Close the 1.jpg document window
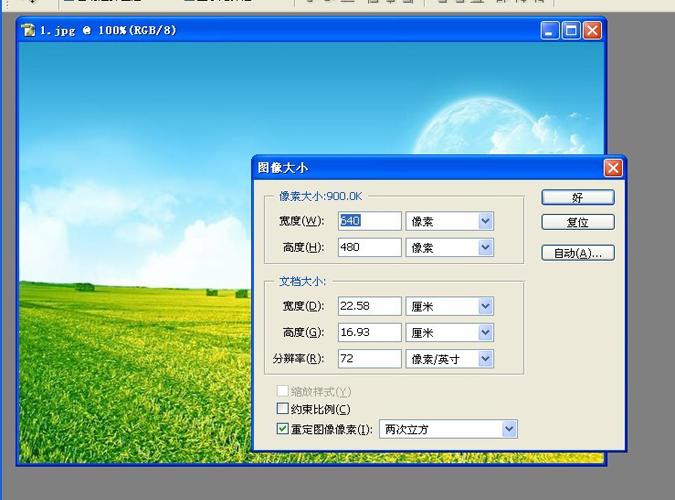Image resolution: width=675 pixels, height=500 pixels. coord(592,31)
